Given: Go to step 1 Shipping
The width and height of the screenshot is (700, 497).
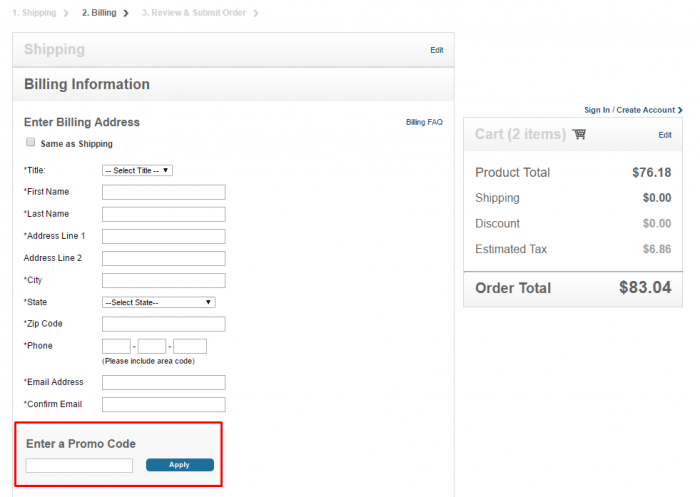Looking at the screenshot, I should point(34,13).
